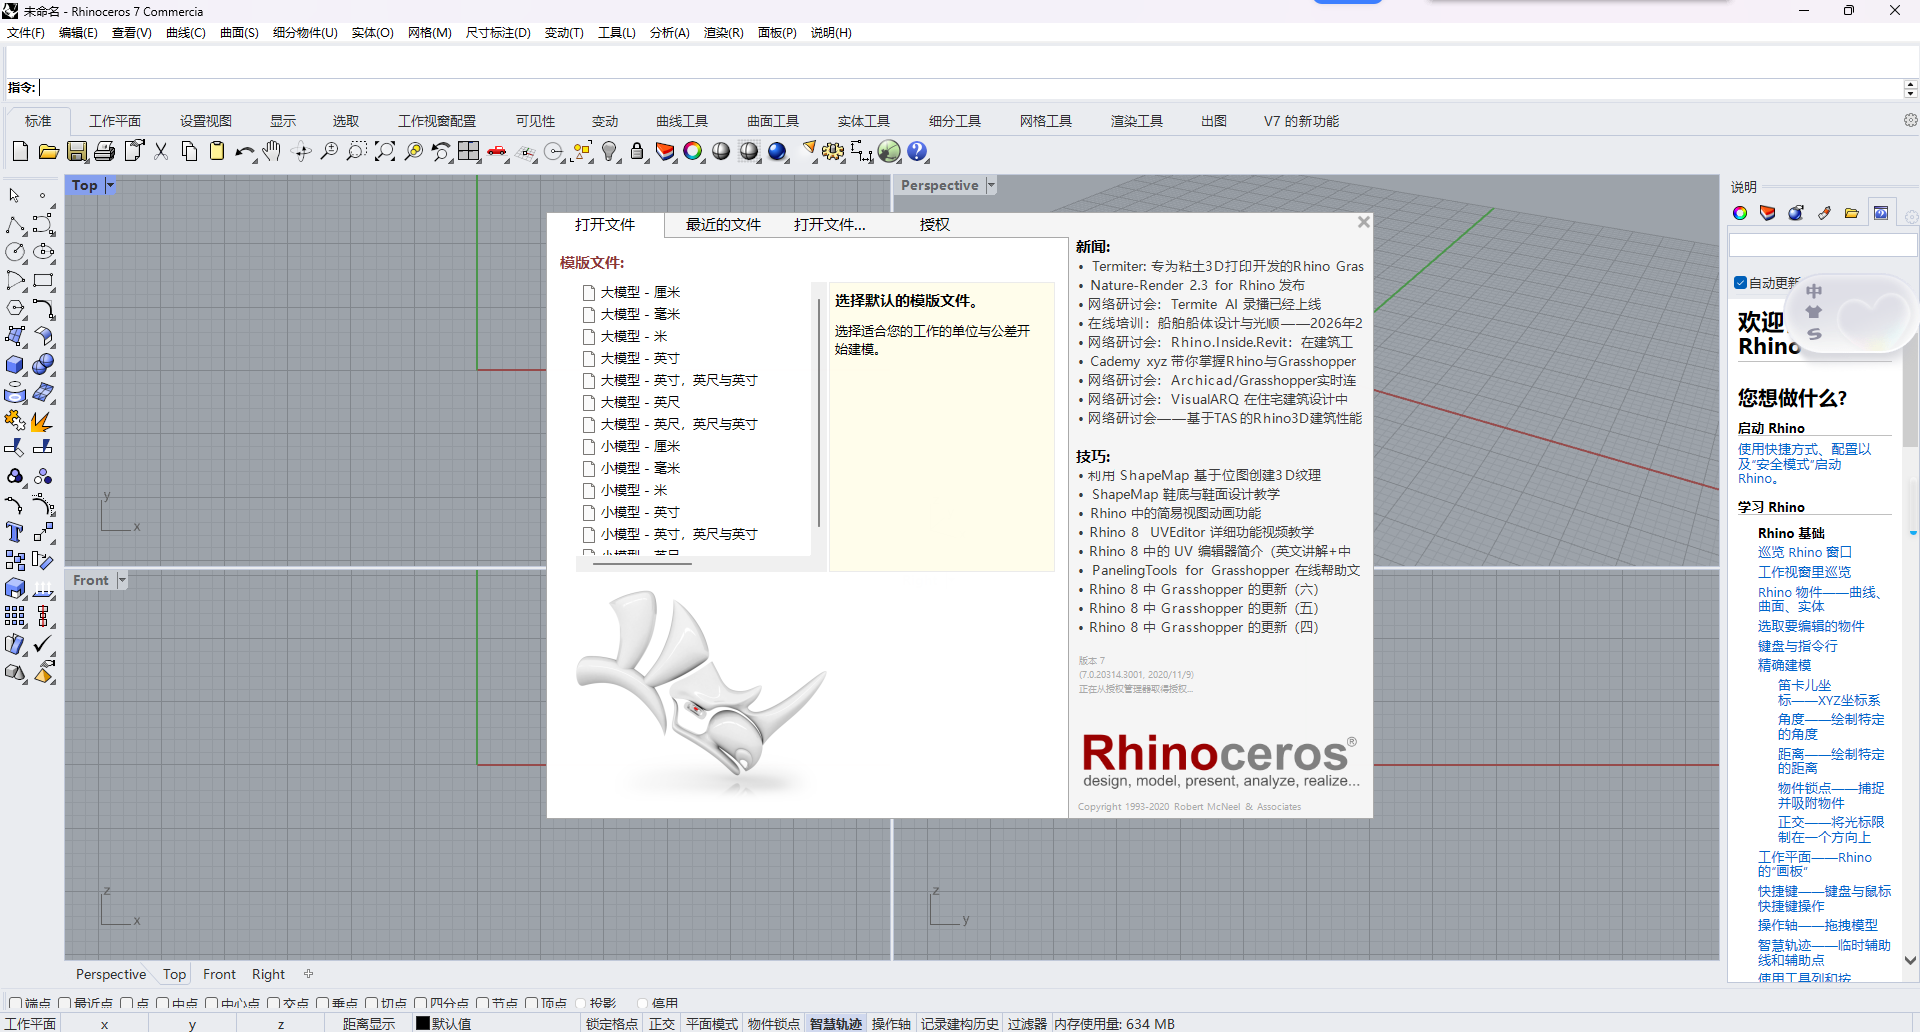Click the Paste from clipboard icon
Viewport: 1920px width, 1032px height.
[216, 151]
